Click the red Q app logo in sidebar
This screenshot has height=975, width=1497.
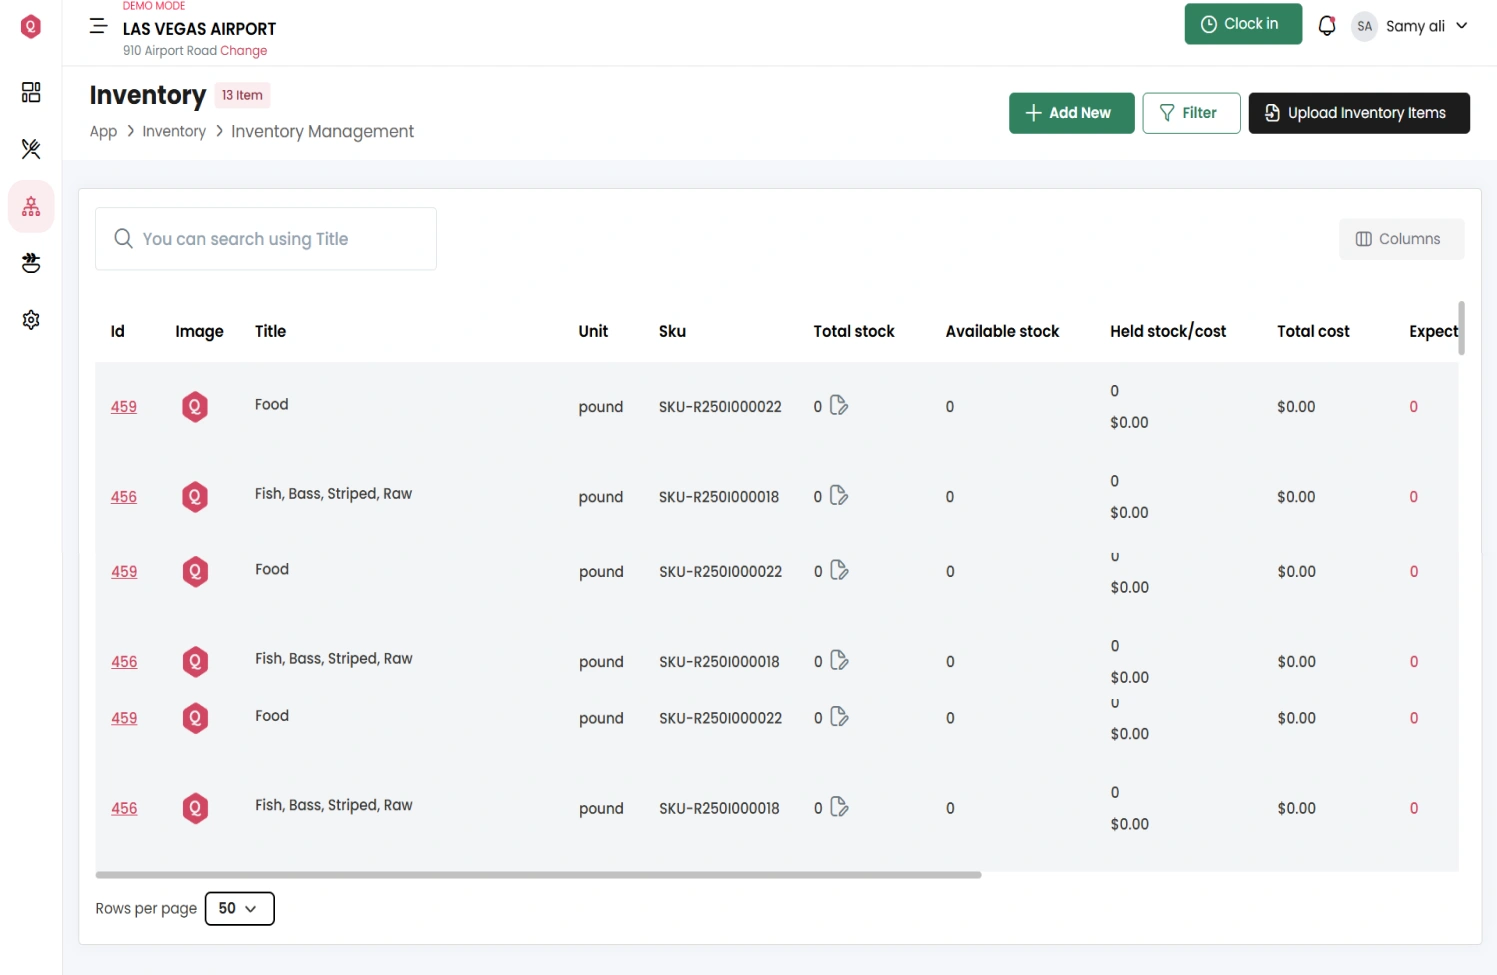31,26
